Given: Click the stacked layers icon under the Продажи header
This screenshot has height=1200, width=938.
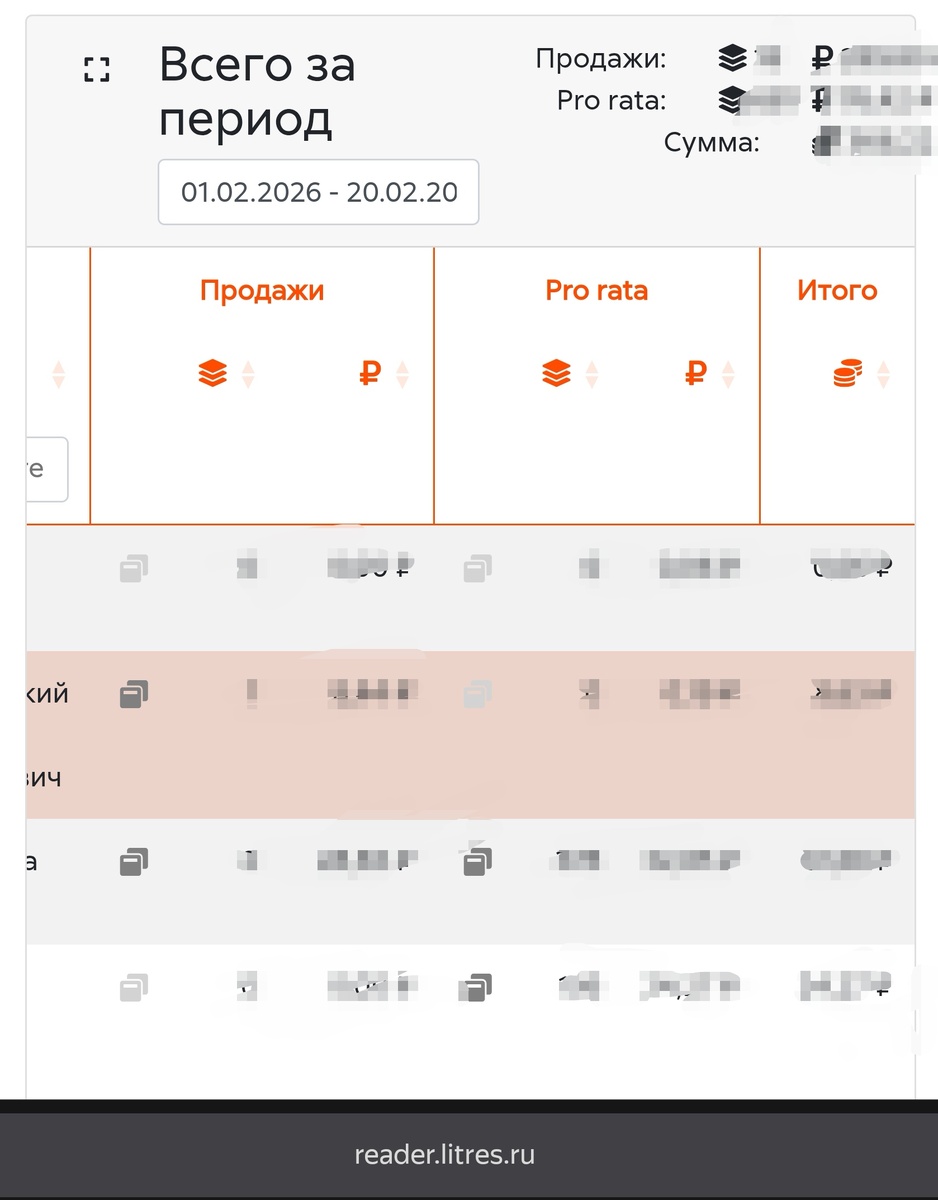Looking at the screenshot, I should pyautogui.click(x=212, y=372).
